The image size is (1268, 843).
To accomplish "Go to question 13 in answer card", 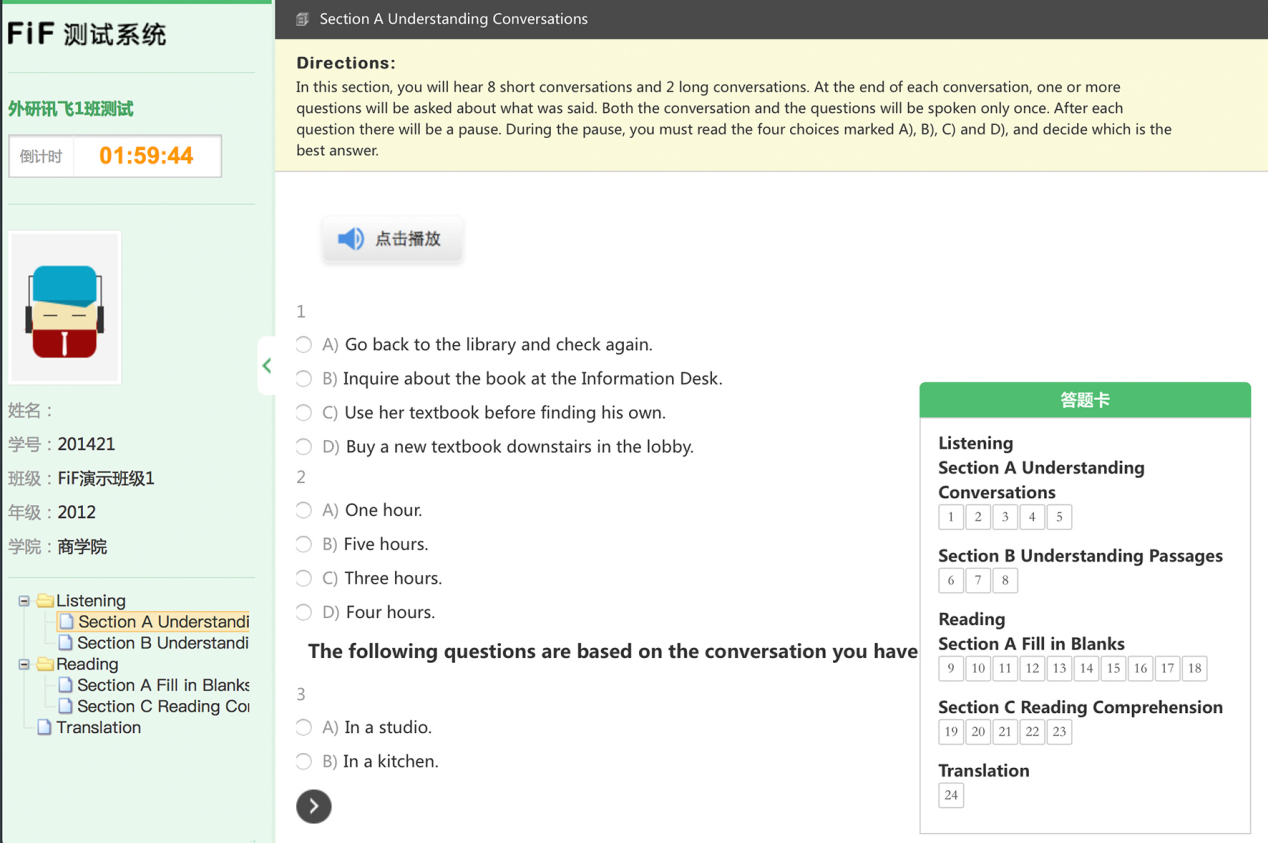I will 1059,668.
